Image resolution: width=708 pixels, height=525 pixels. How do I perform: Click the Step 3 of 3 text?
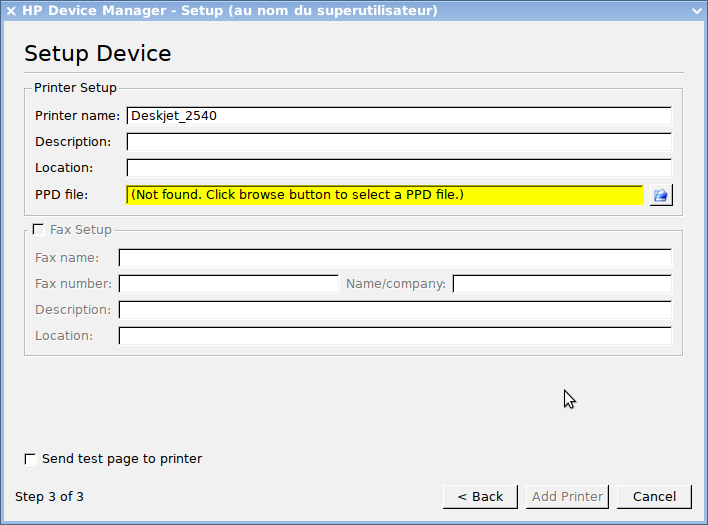point(49,497)
